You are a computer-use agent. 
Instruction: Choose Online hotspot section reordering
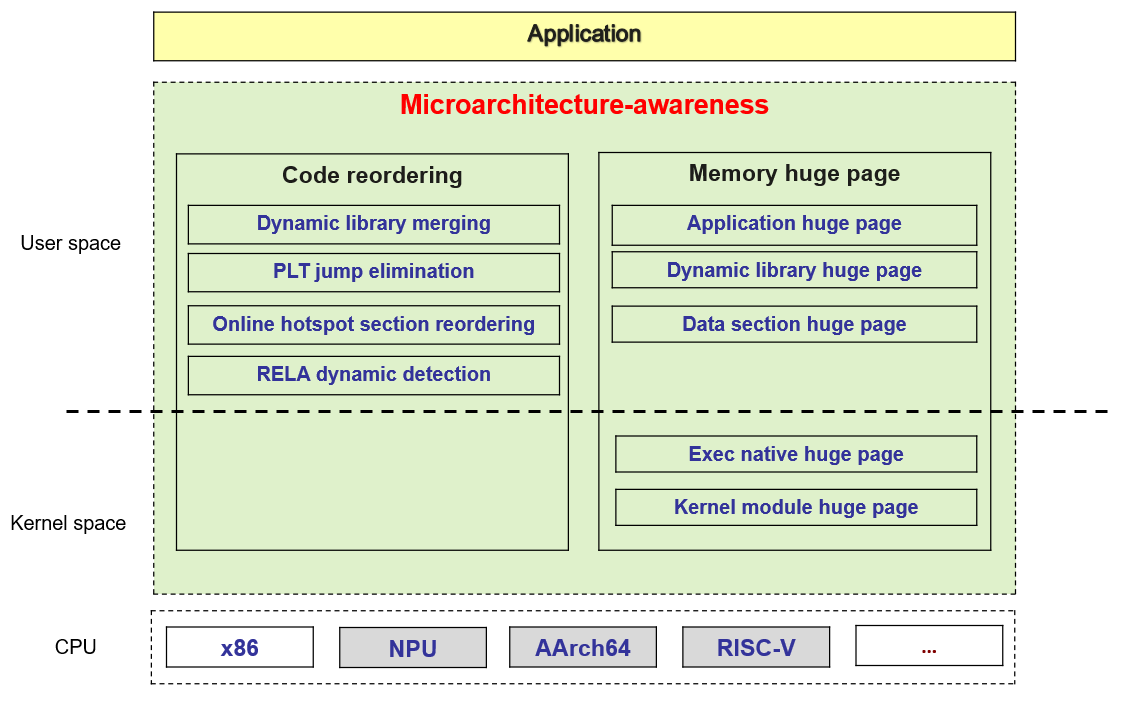coord(373,325)
